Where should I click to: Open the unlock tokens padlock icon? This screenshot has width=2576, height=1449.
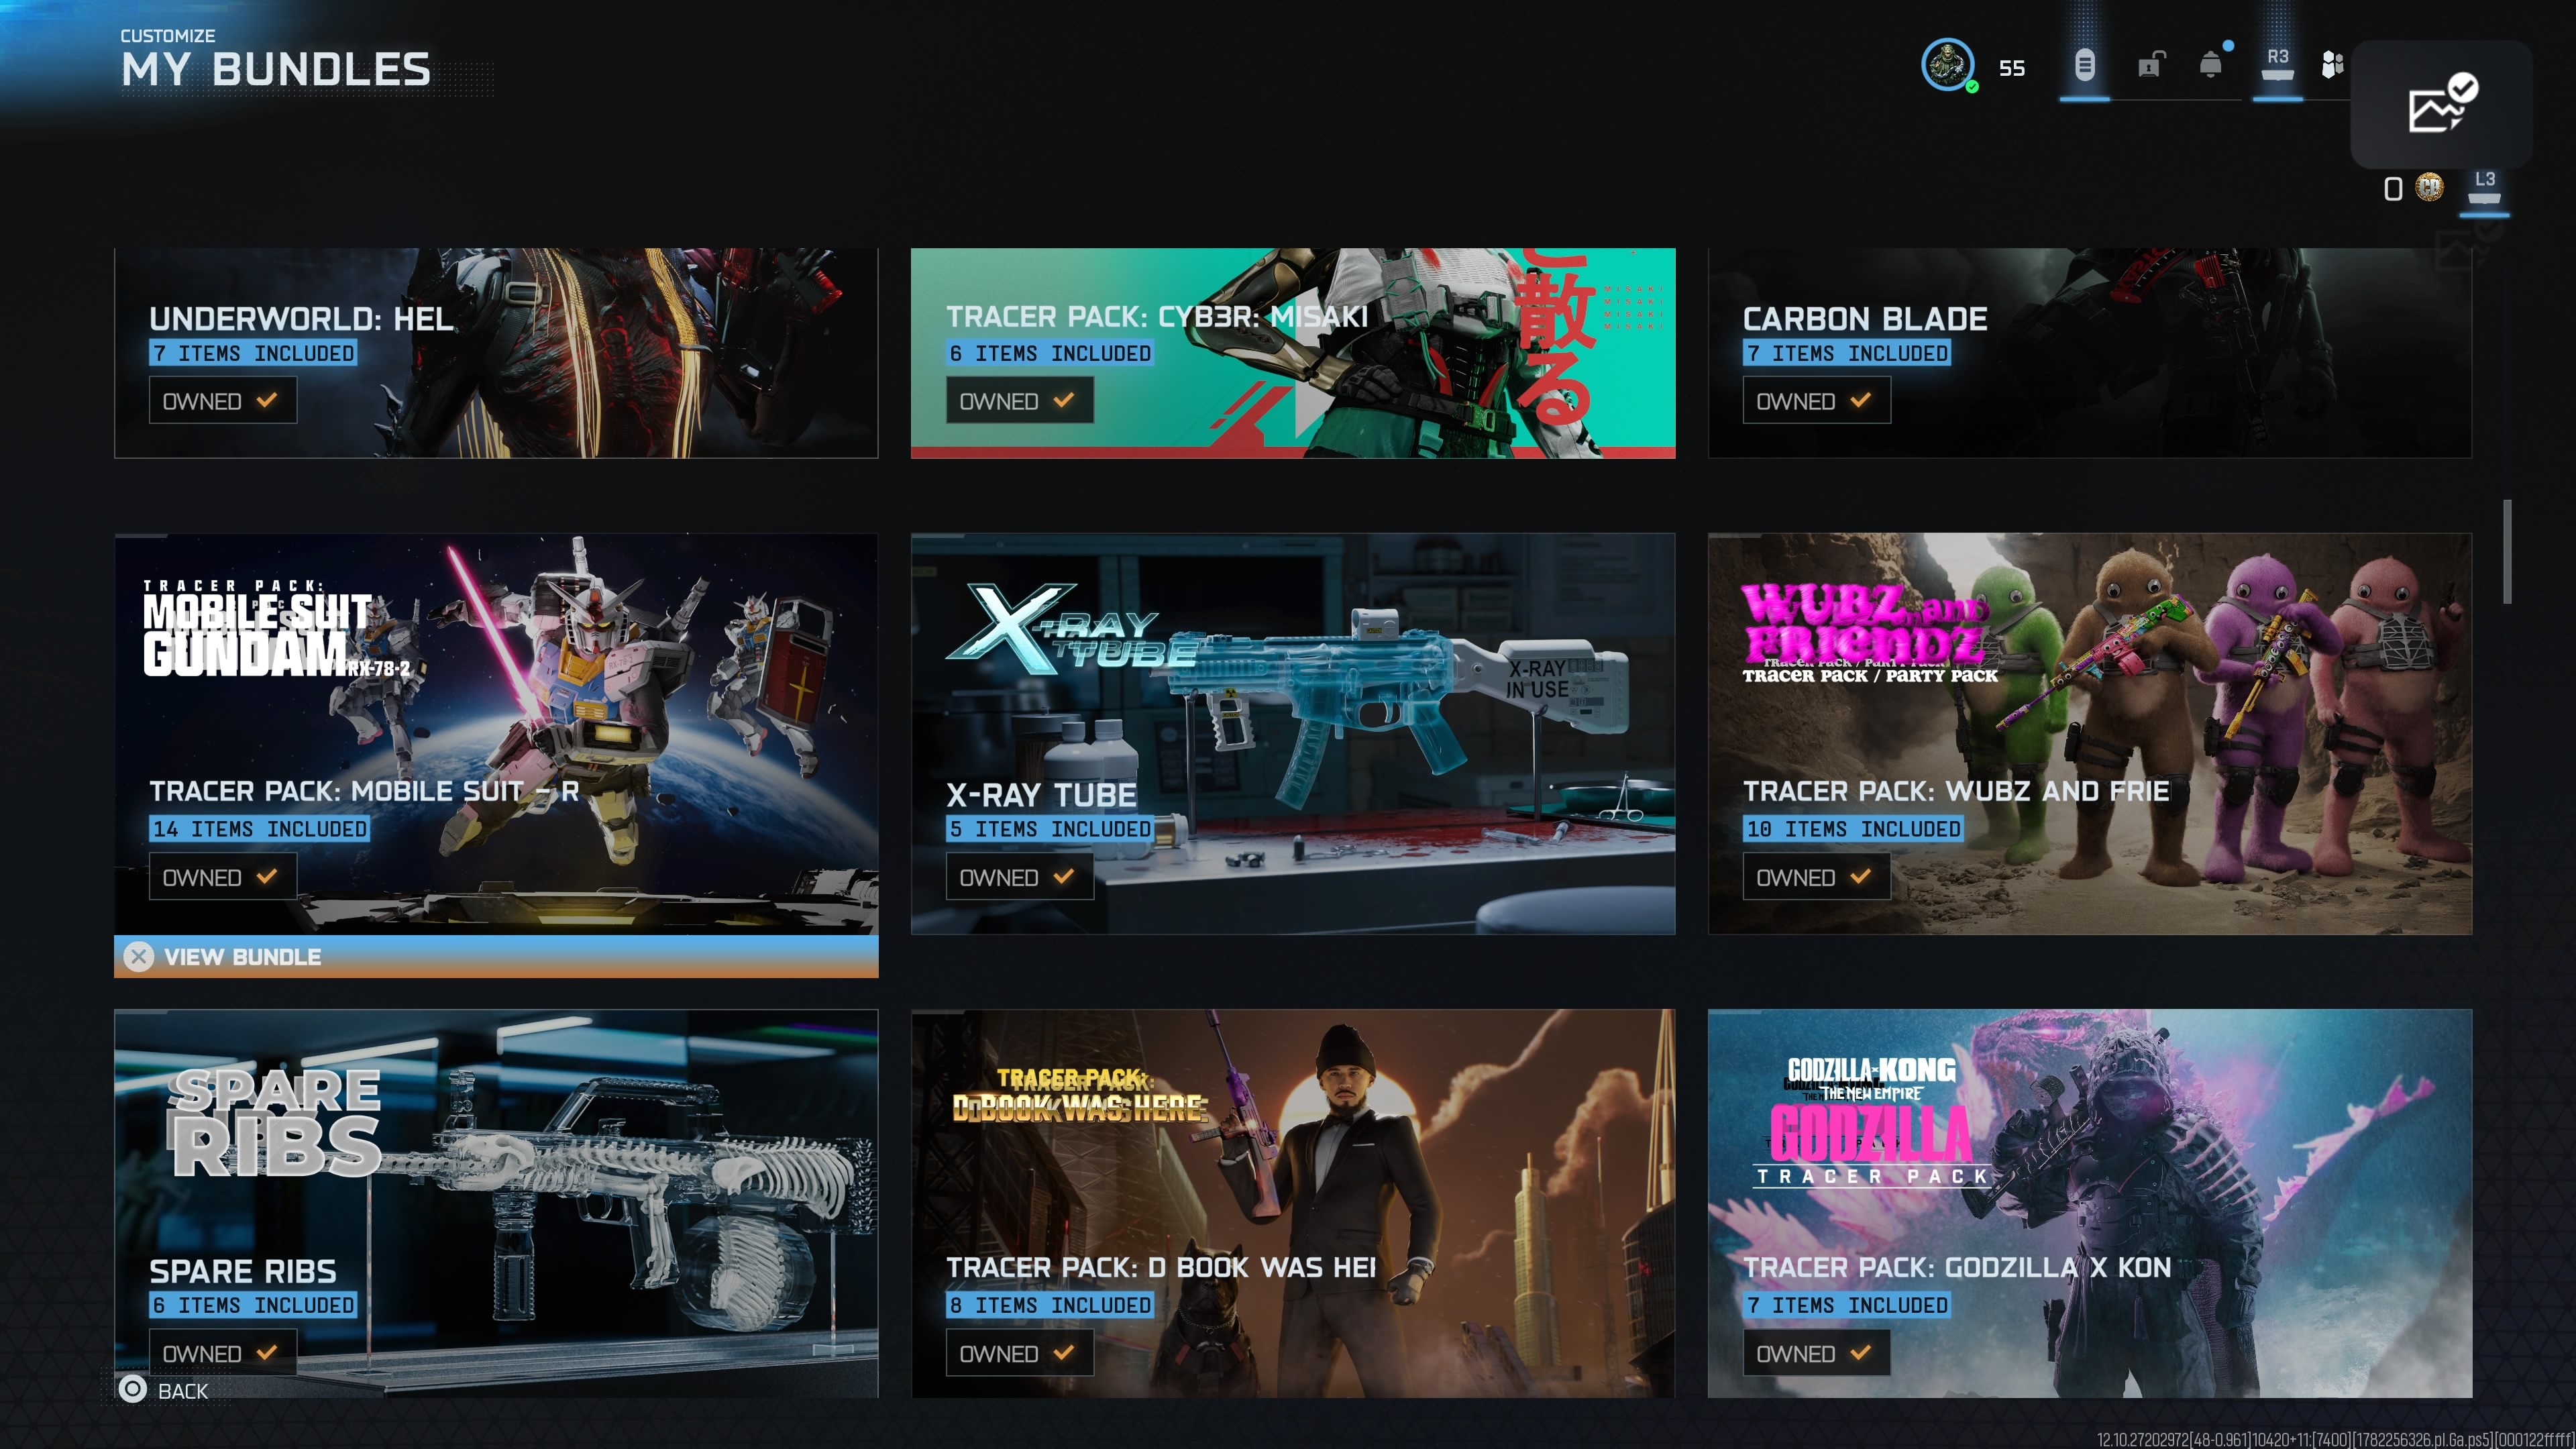pyautogui.click(x=2150, y=65)
